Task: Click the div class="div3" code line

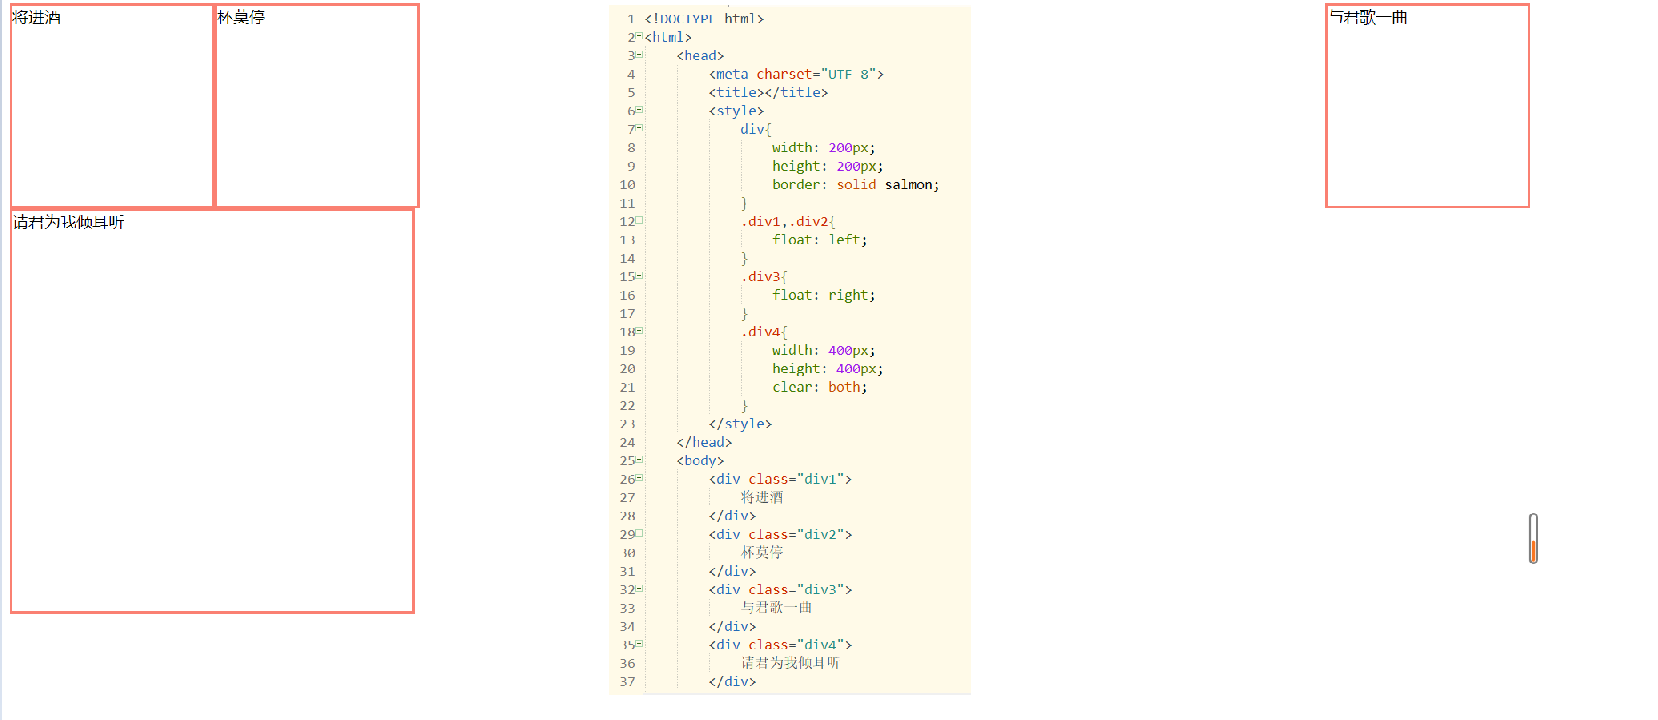Action: [x=780, y=589]
